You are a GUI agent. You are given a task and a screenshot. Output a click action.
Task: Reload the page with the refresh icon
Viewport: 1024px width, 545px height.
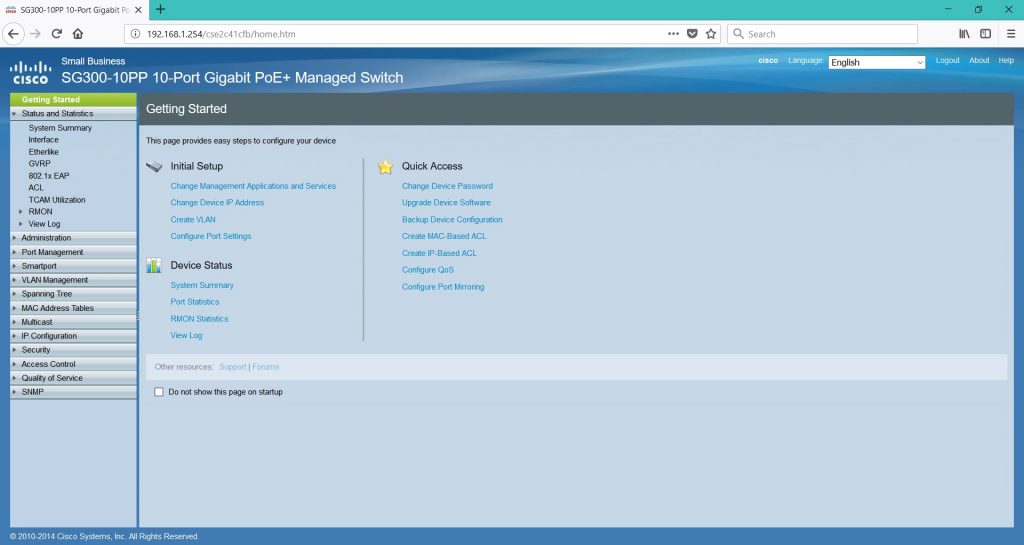click(x=57, y=34)
